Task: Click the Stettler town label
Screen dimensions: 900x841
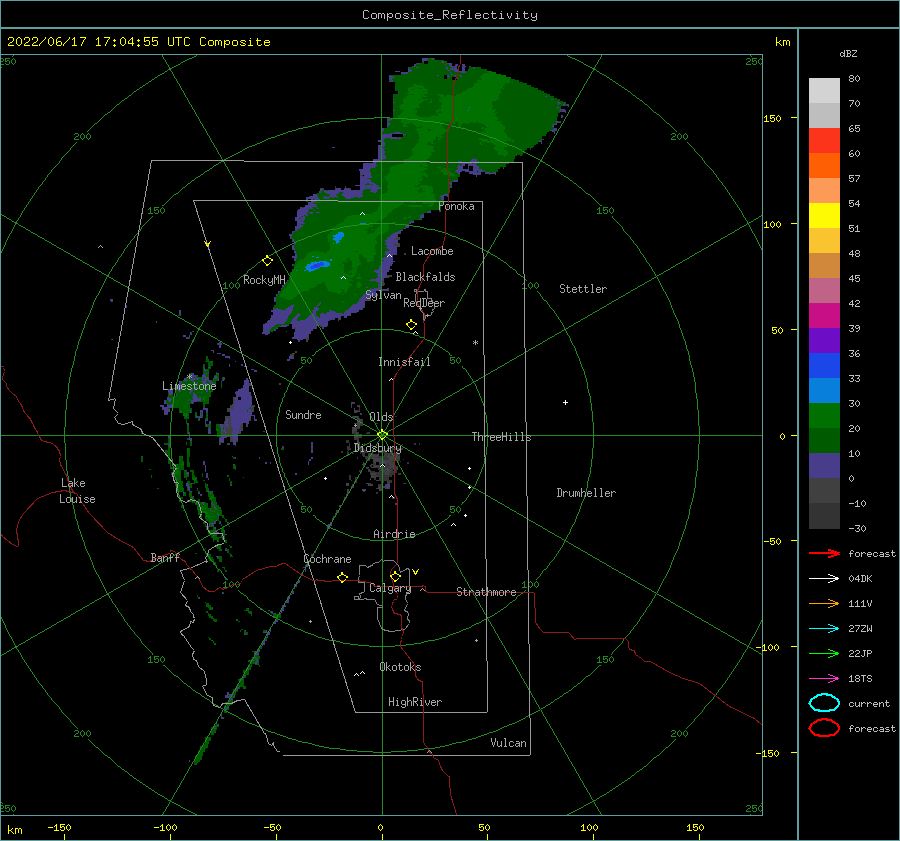Action: click(x=583, y=289)
